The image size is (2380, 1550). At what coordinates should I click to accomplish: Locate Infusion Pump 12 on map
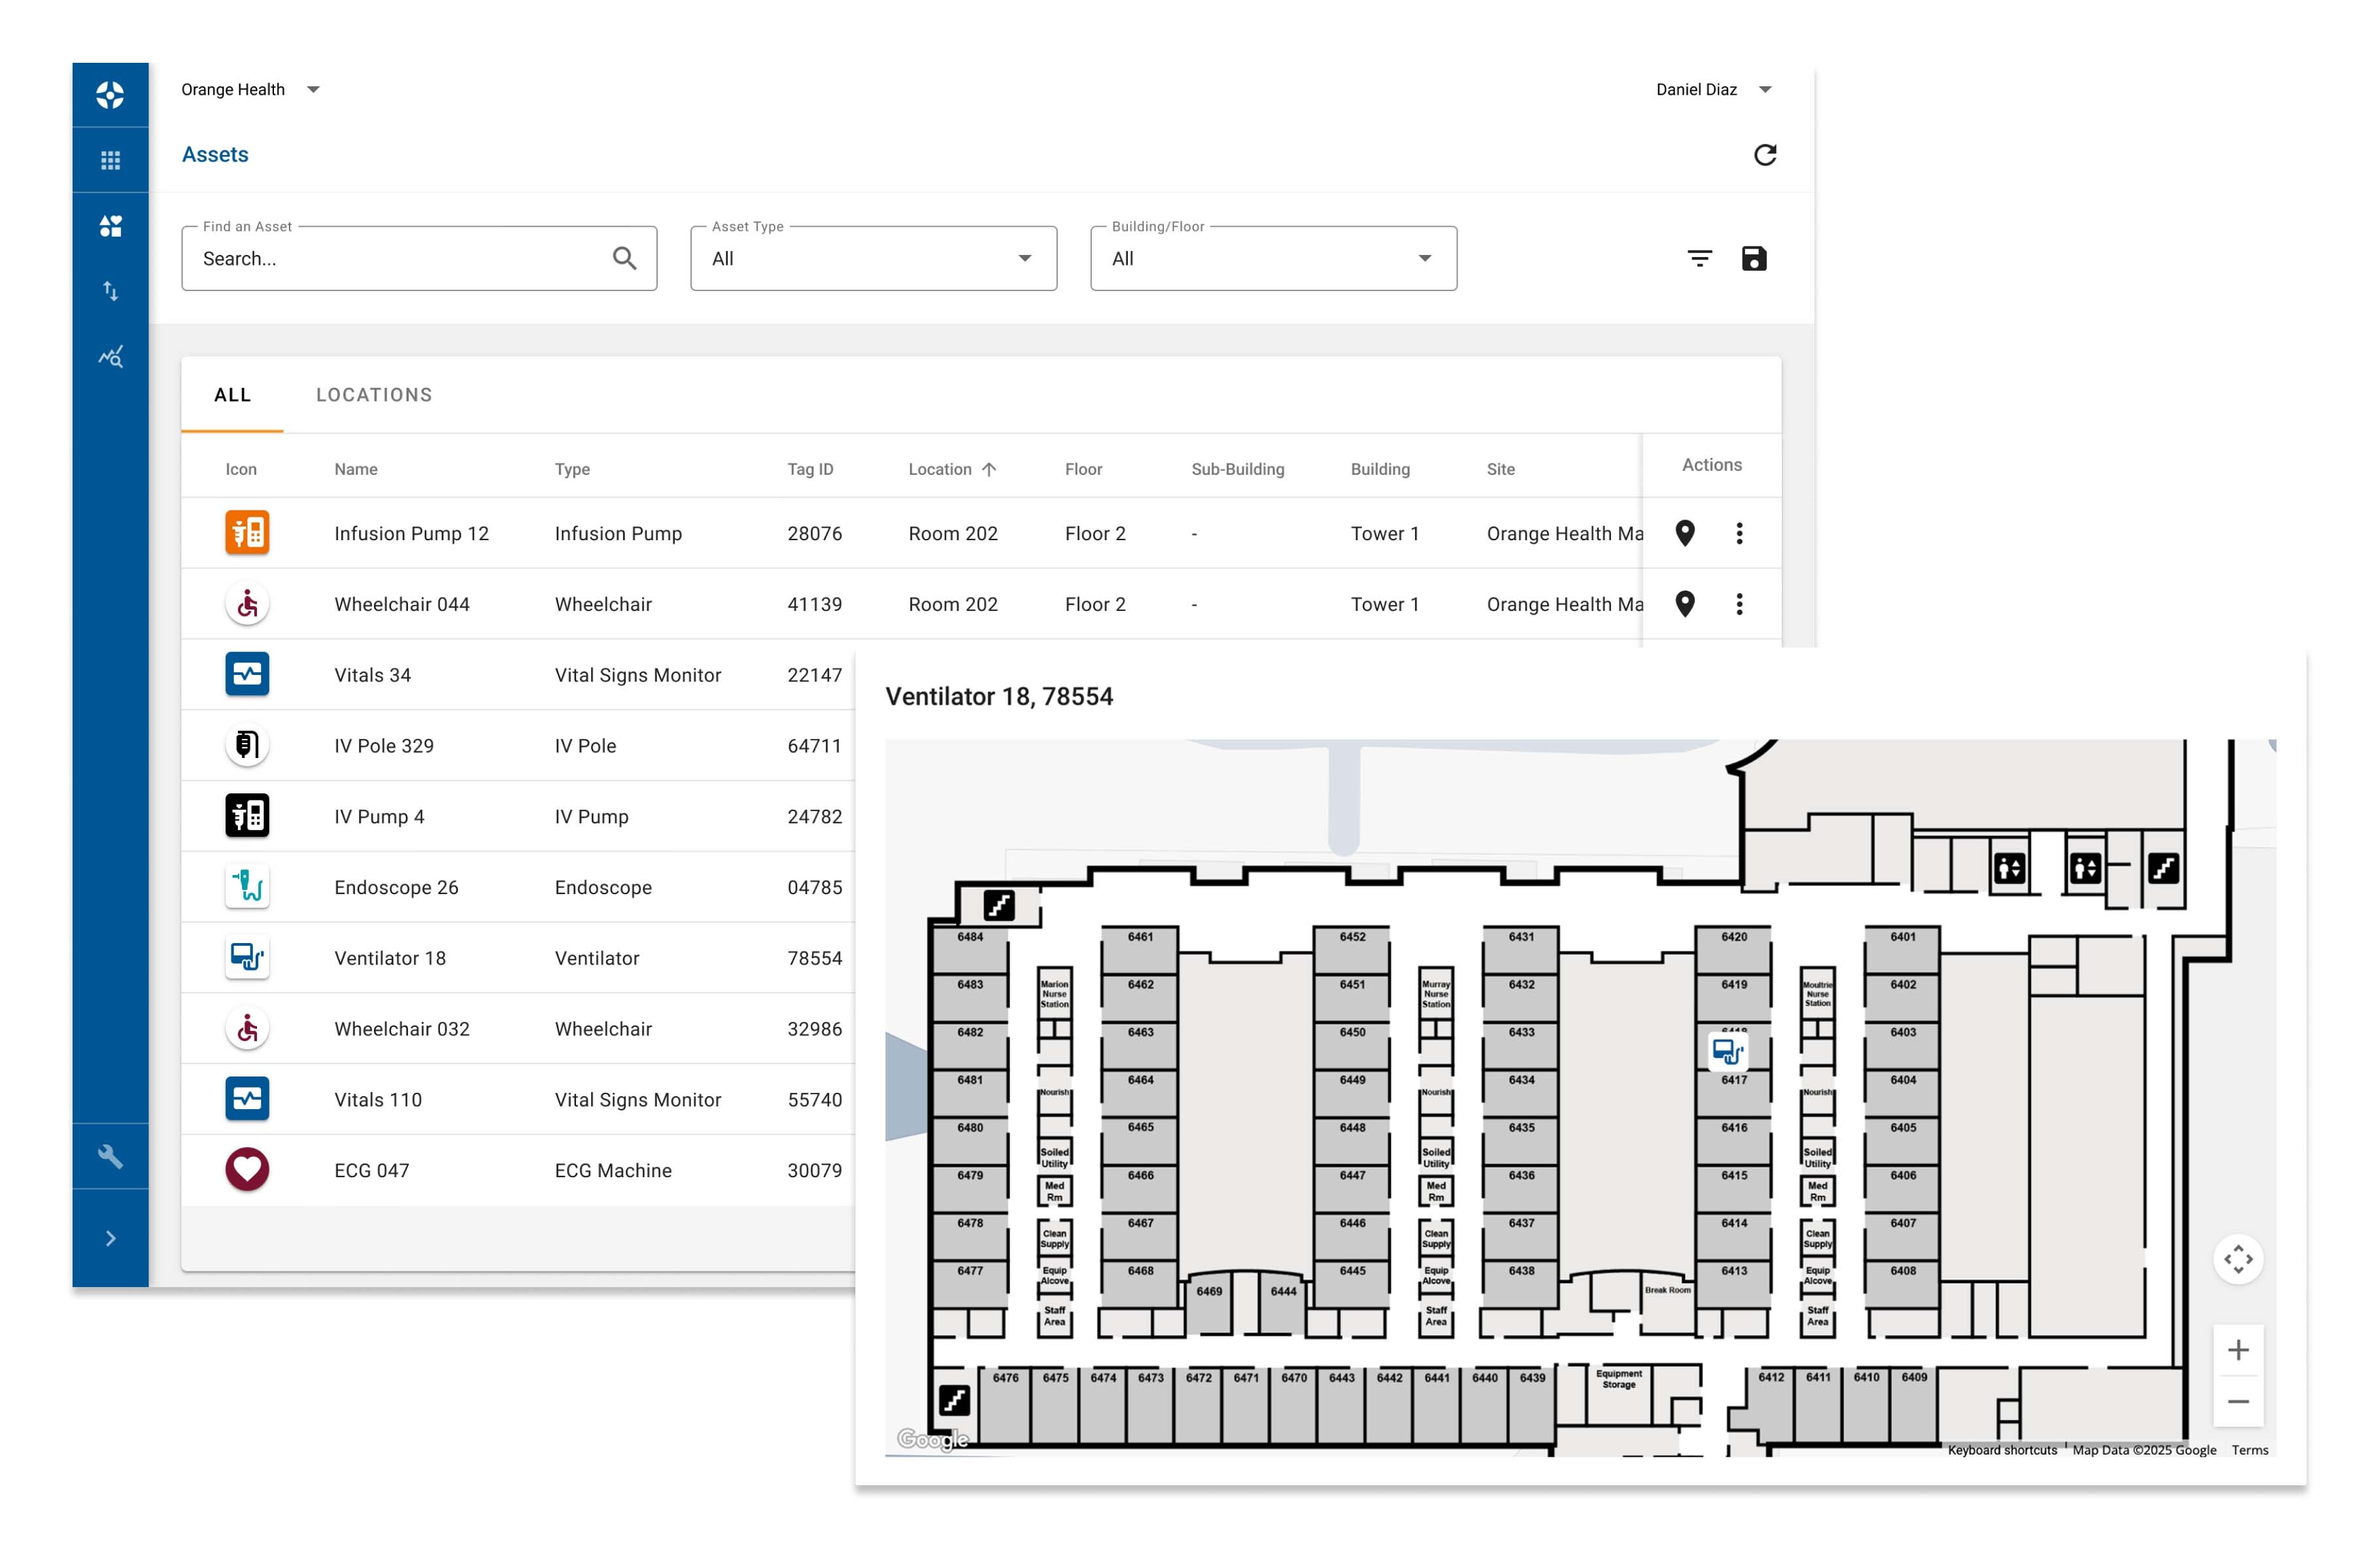pos(1685,533)
